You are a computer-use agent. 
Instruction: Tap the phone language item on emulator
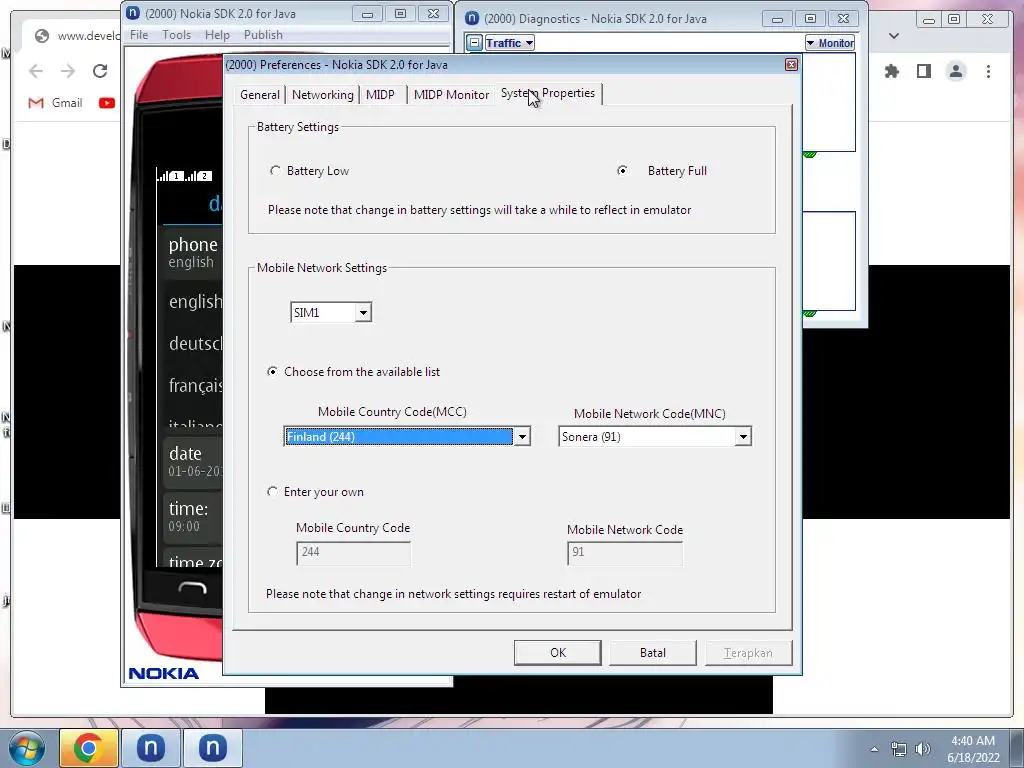tap(192, 252)
